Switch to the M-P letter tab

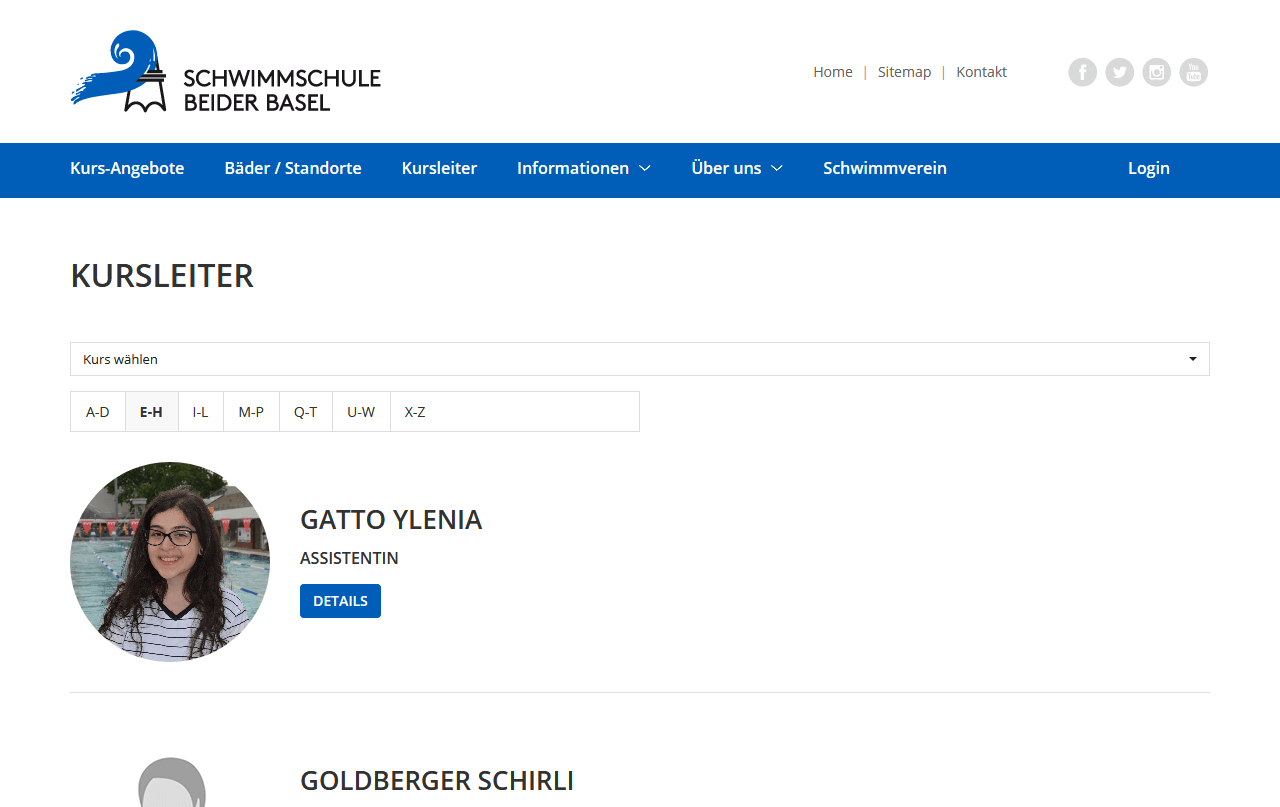pos(251,412)
